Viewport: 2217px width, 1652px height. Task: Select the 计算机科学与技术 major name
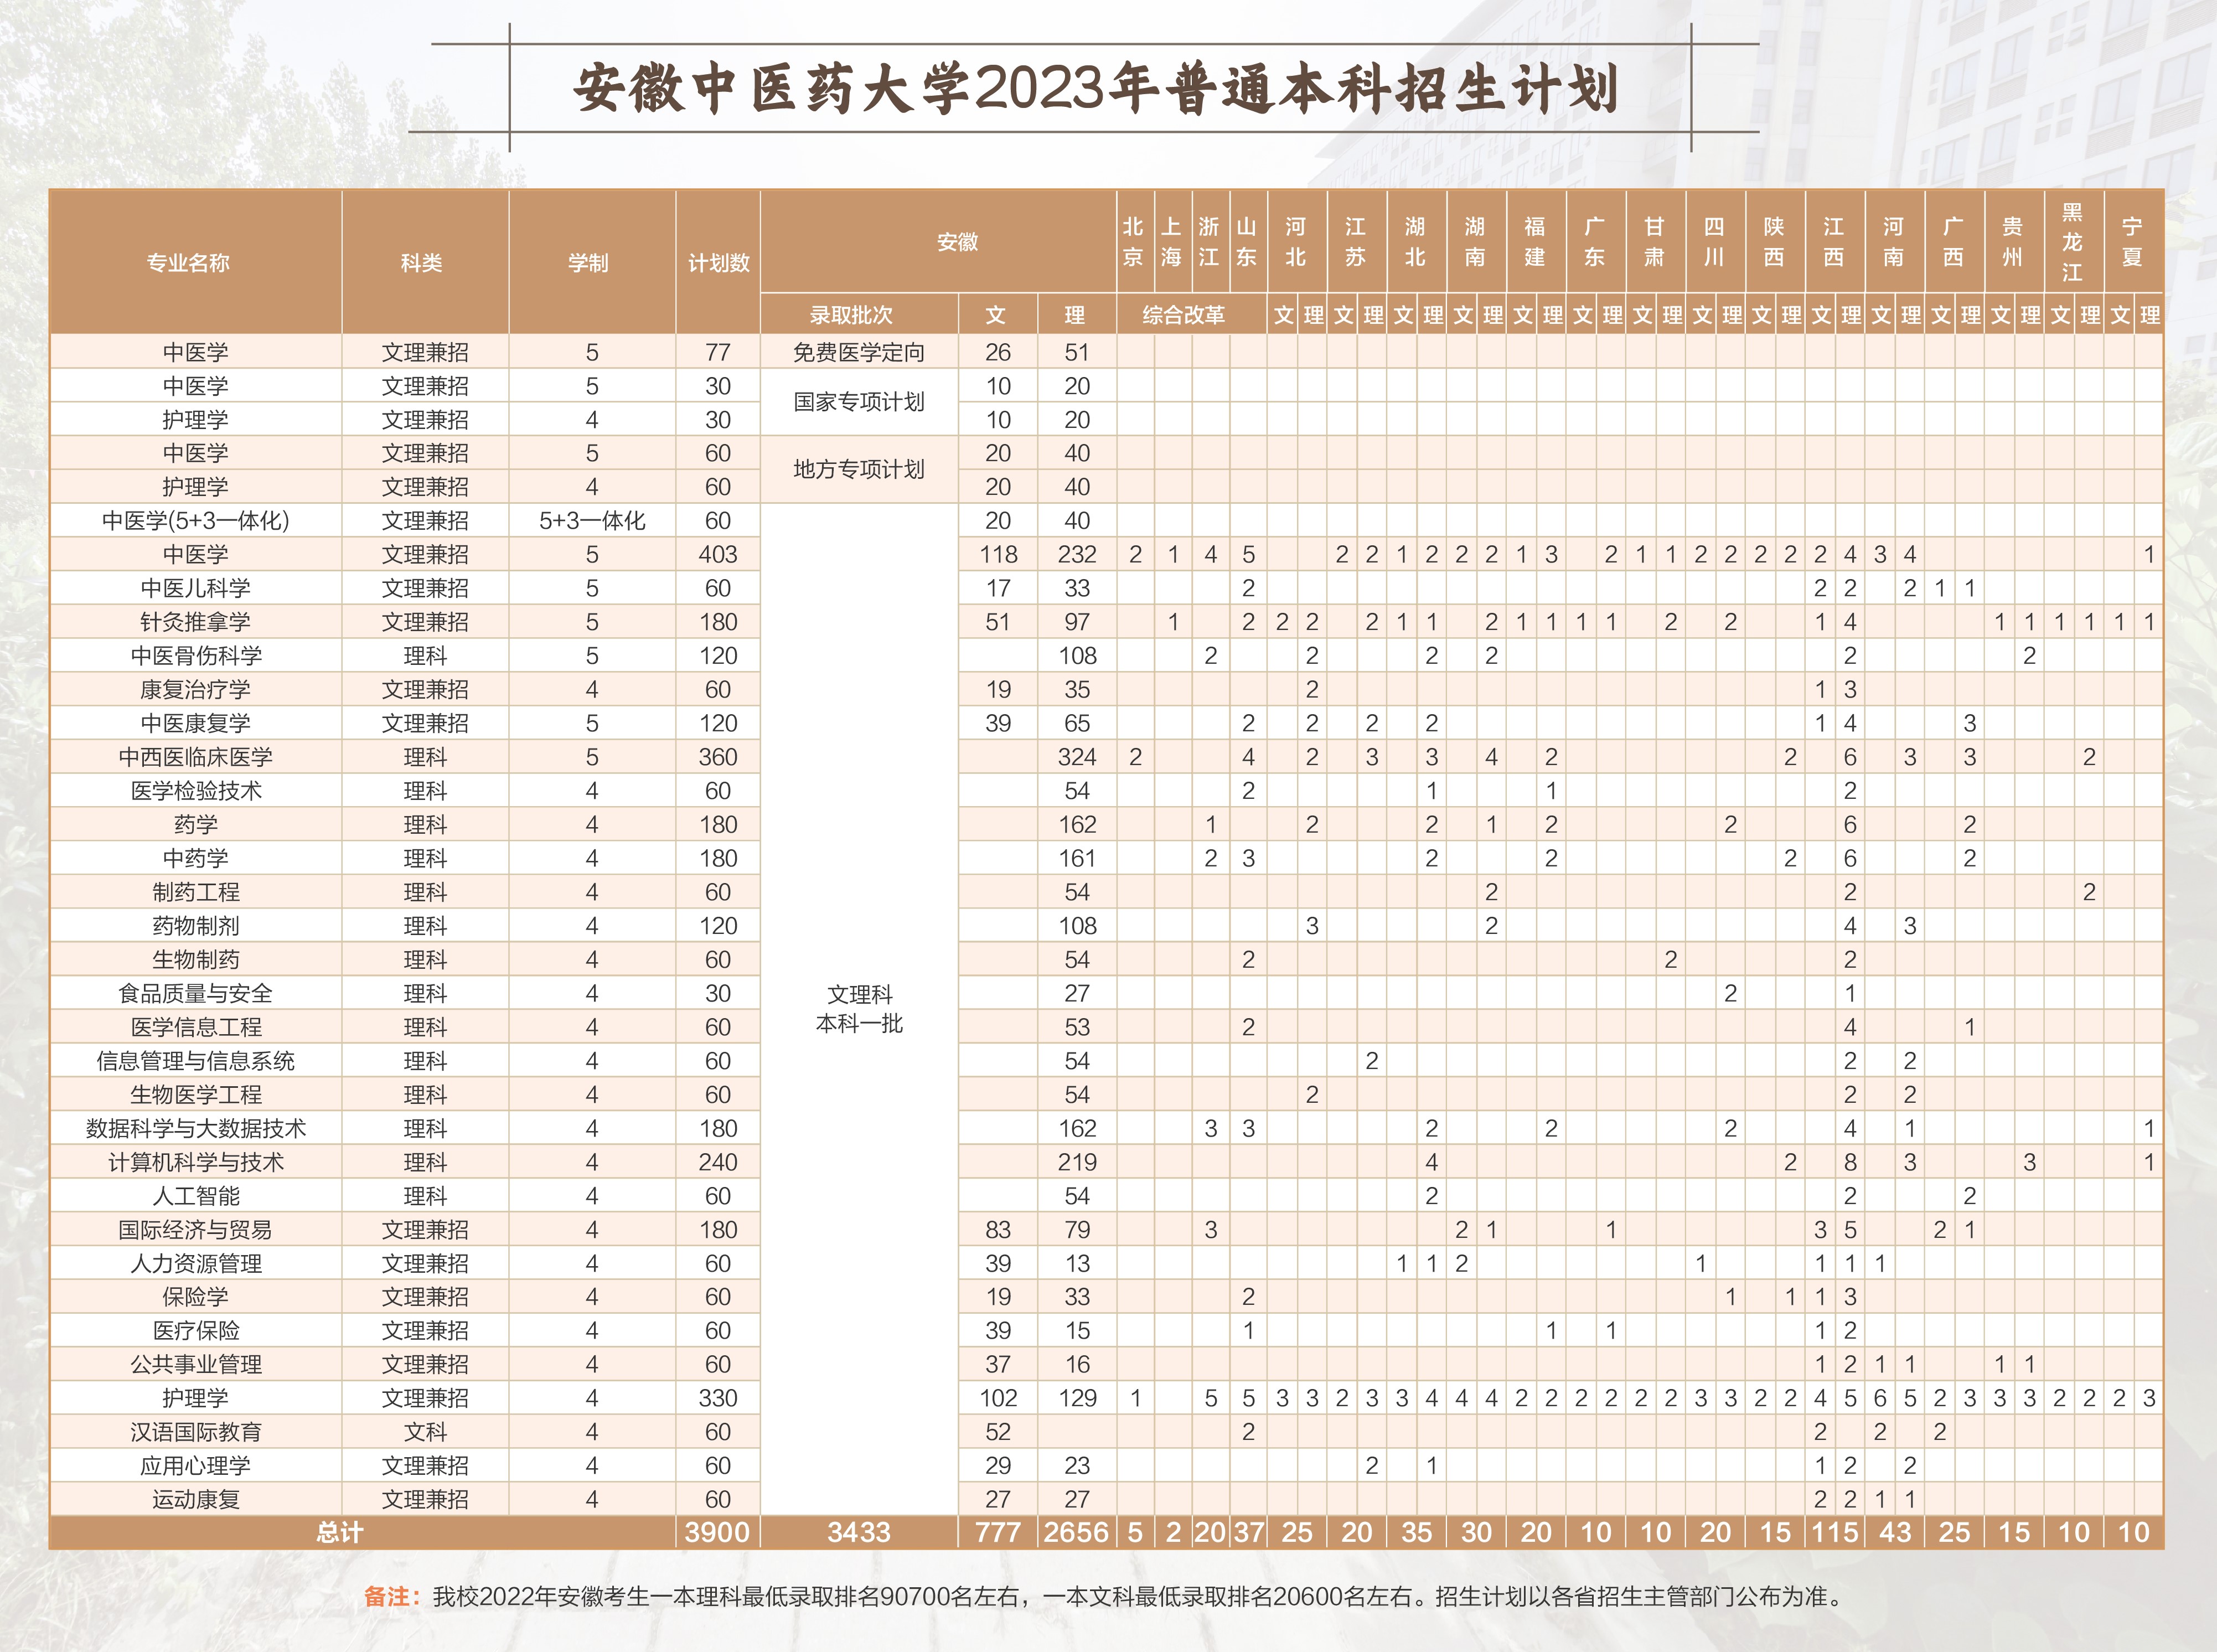[196, 1162]
